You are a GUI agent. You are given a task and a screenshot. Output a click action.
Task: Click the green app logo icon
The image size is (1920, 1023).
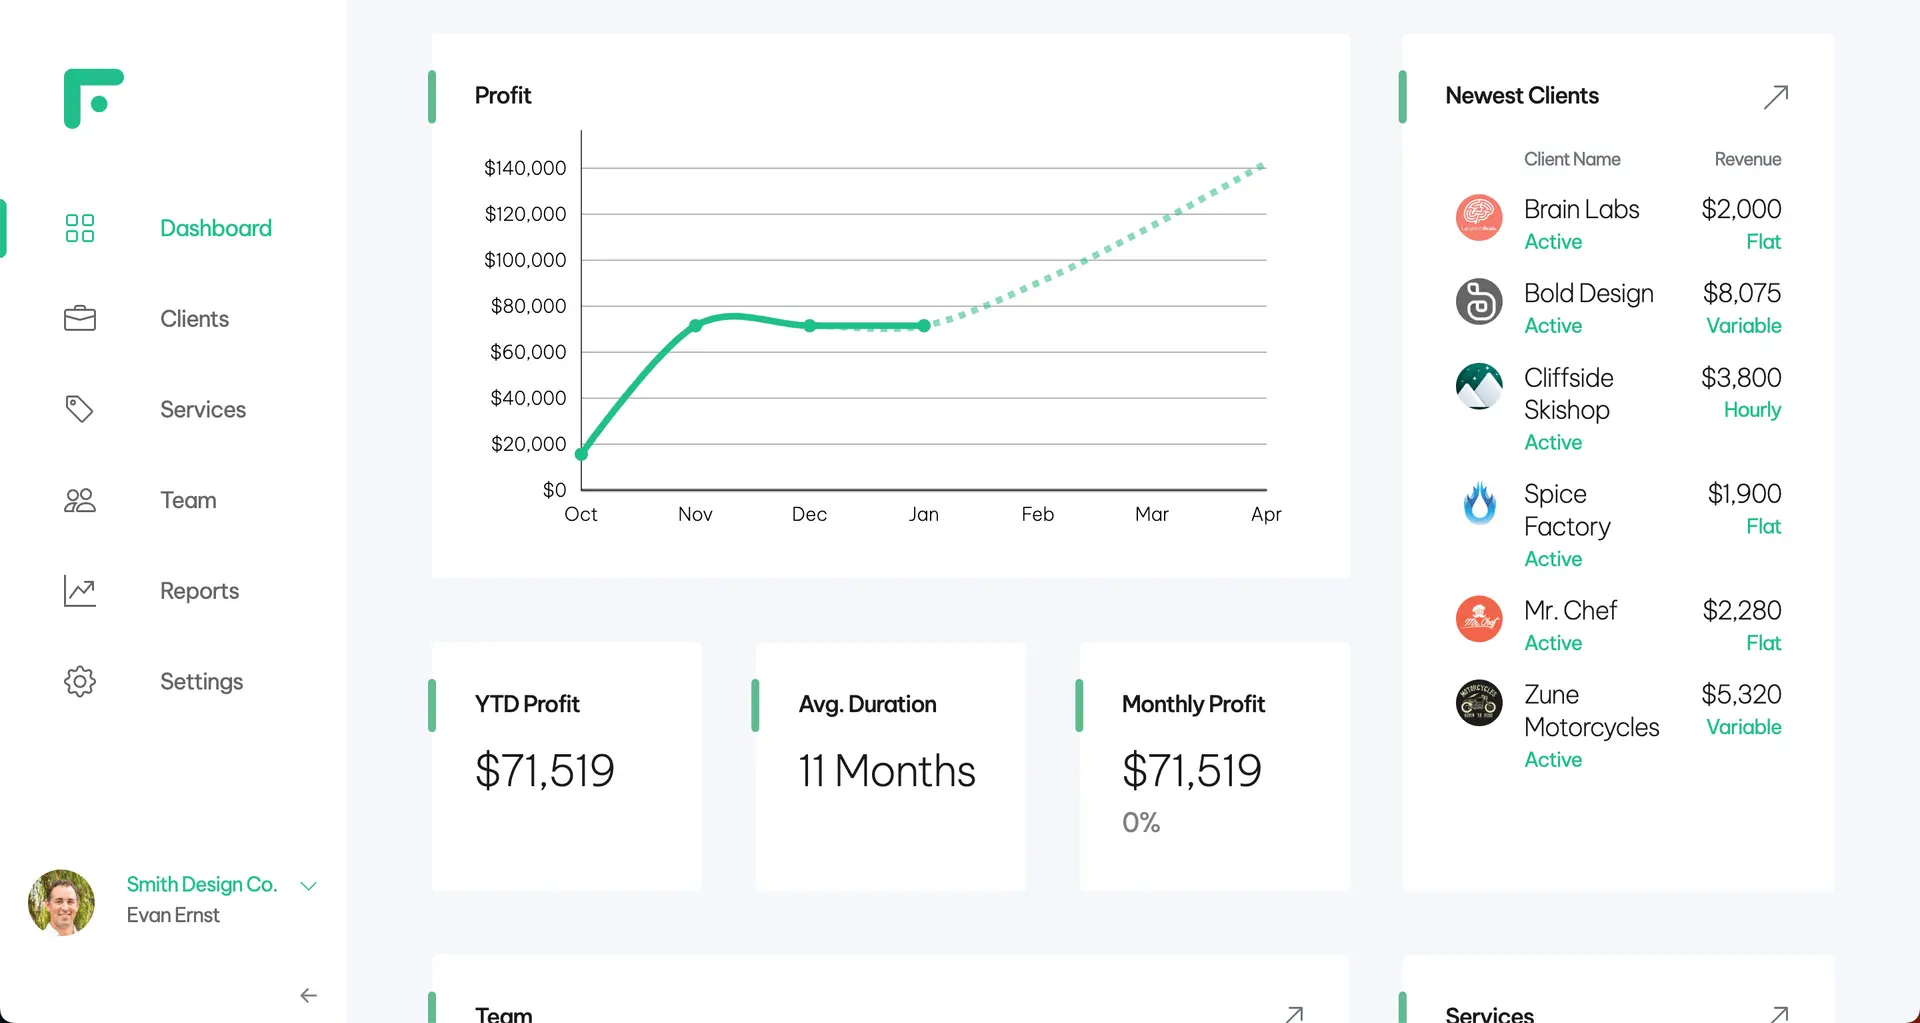(93, 98)
